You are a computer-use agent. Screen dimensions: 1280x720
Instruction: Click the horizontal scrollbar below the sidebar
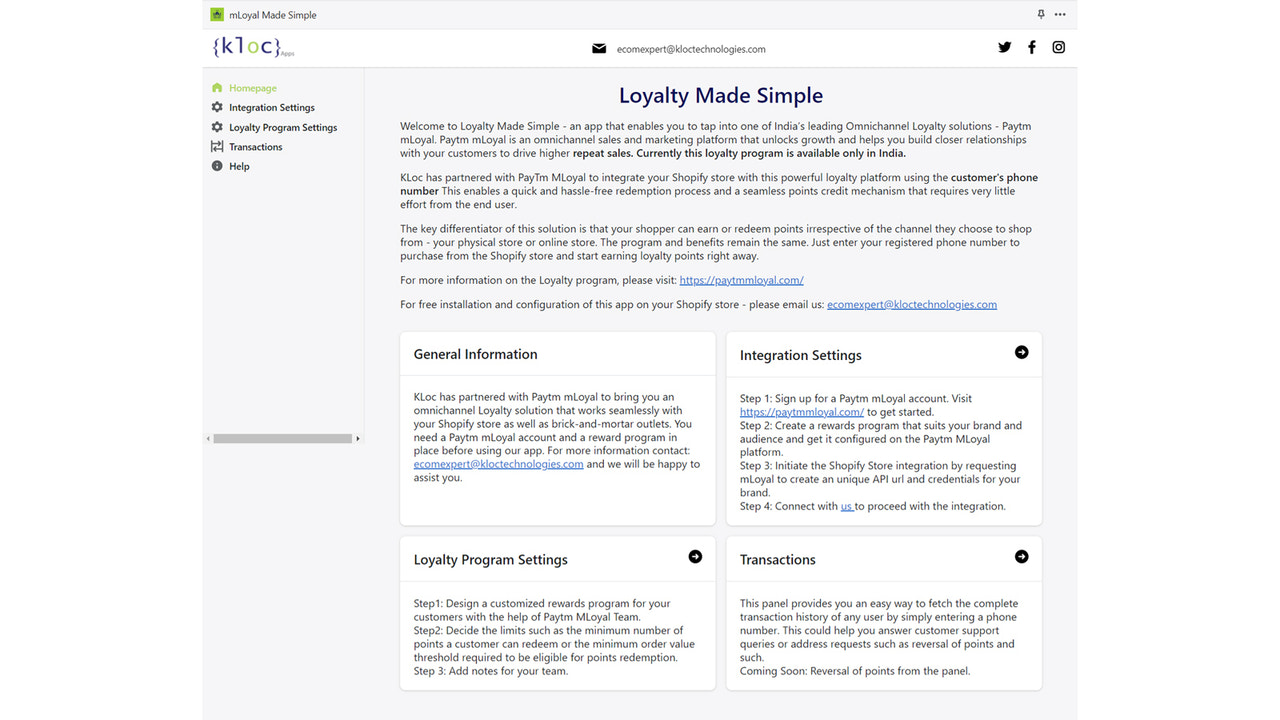point(283,438)
